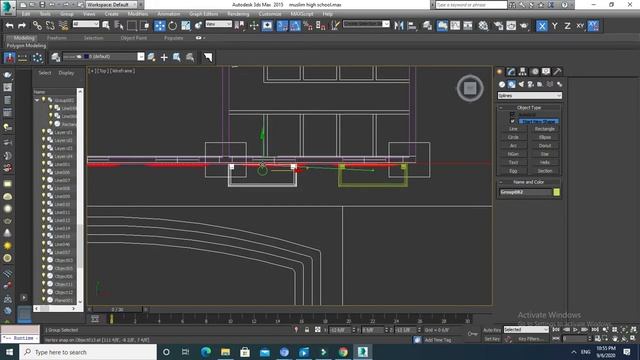Screen dimensions: 640x360
Task: Toggle Window/Crossing selection mode
Action: pos(144,26)
